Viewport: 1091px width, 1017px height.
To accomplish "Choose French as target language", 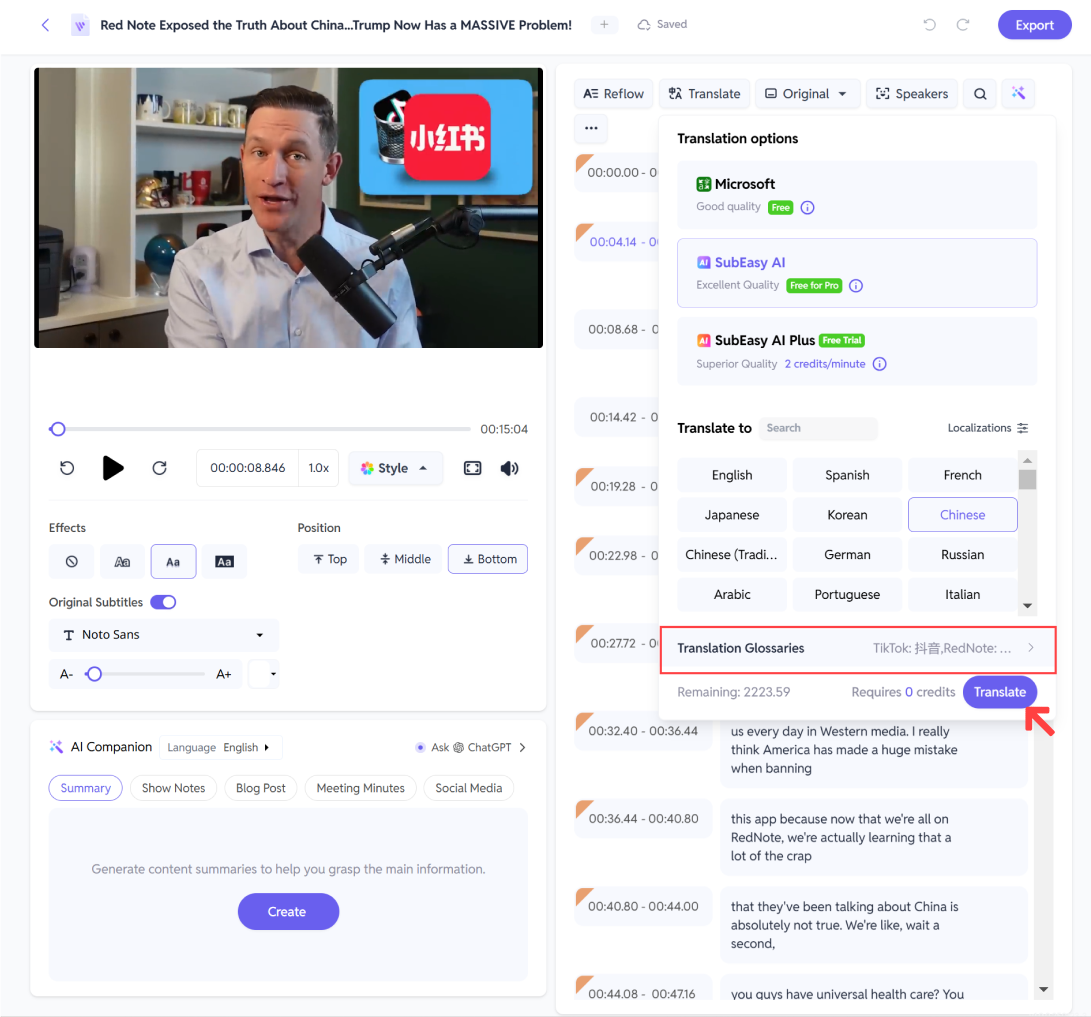I will click(x=962, y=475).
